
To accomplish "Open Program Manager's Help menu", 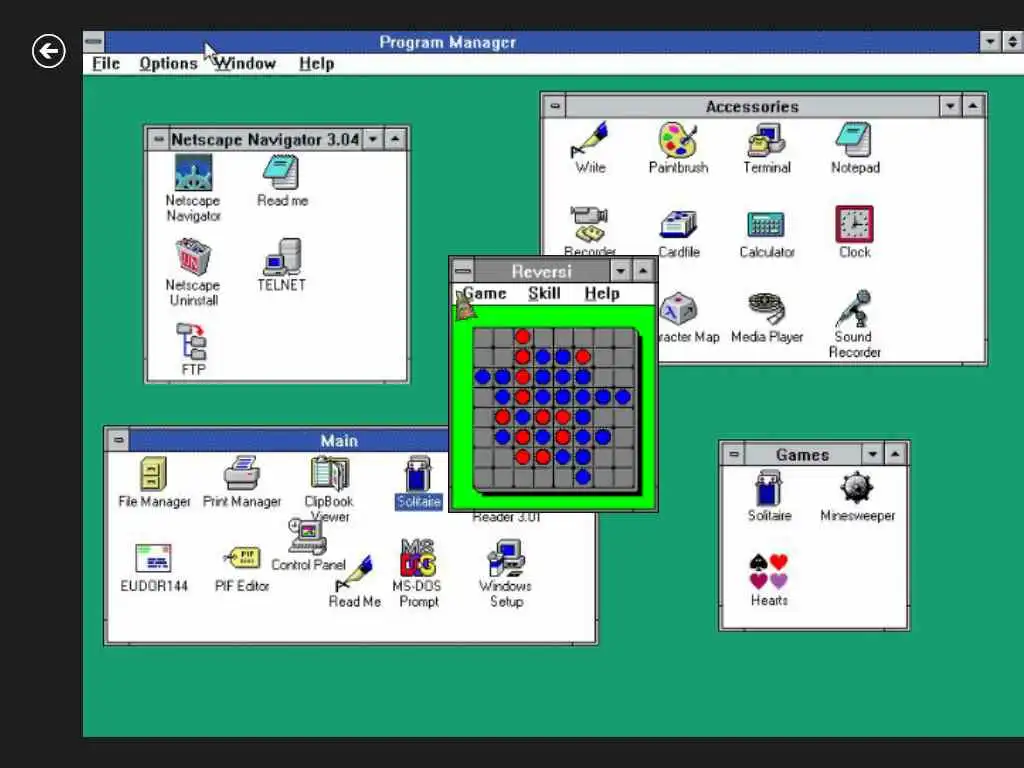I will coord(317,63).
